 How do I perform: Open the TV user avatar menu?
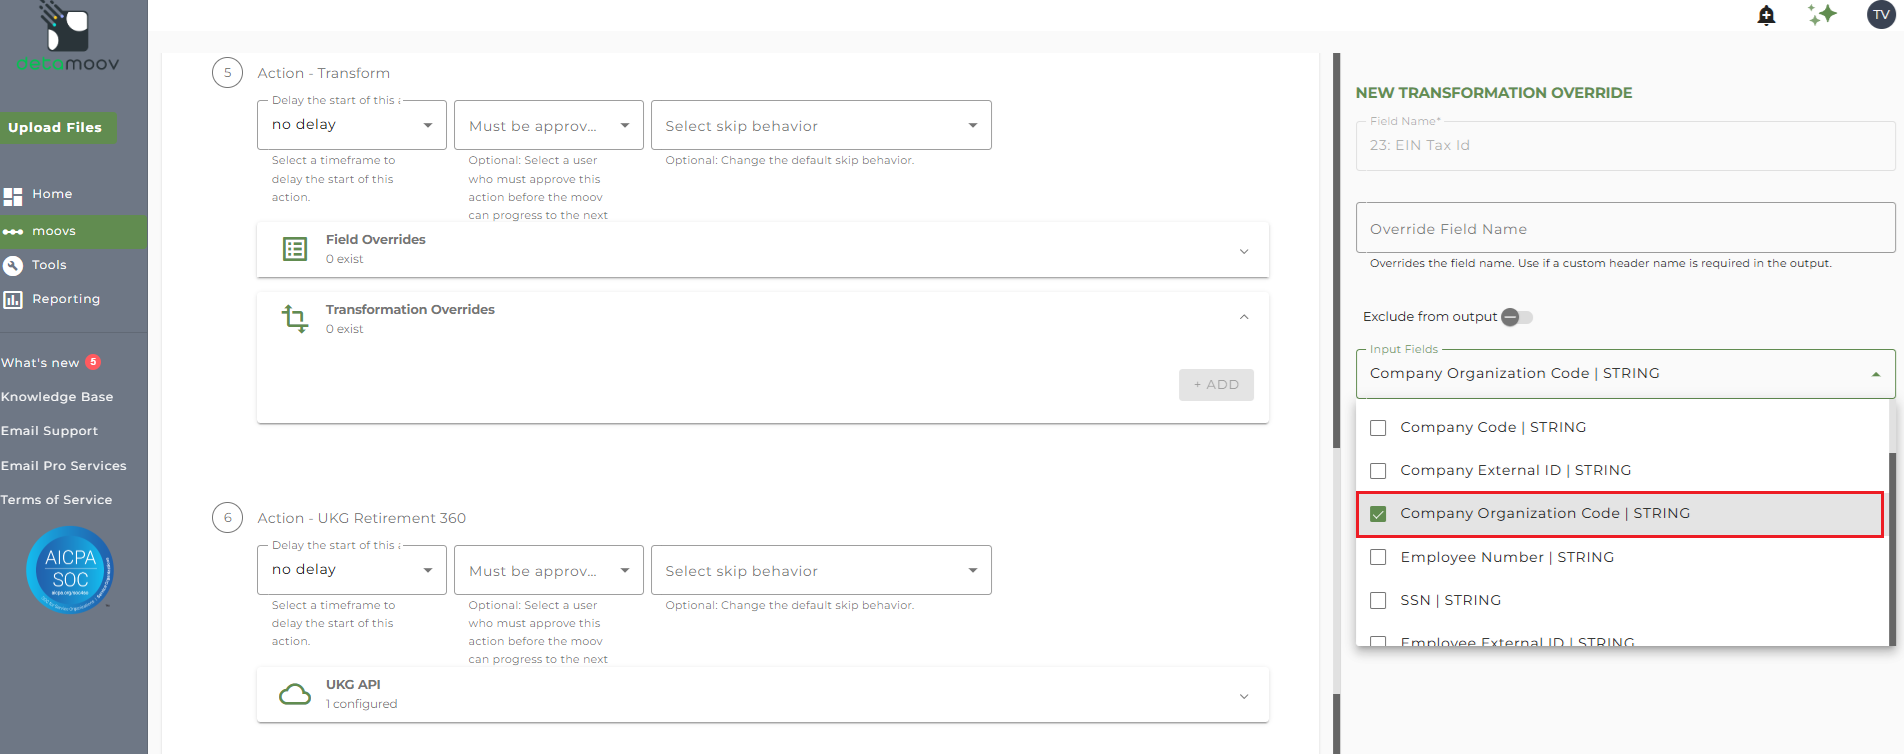1881,15
